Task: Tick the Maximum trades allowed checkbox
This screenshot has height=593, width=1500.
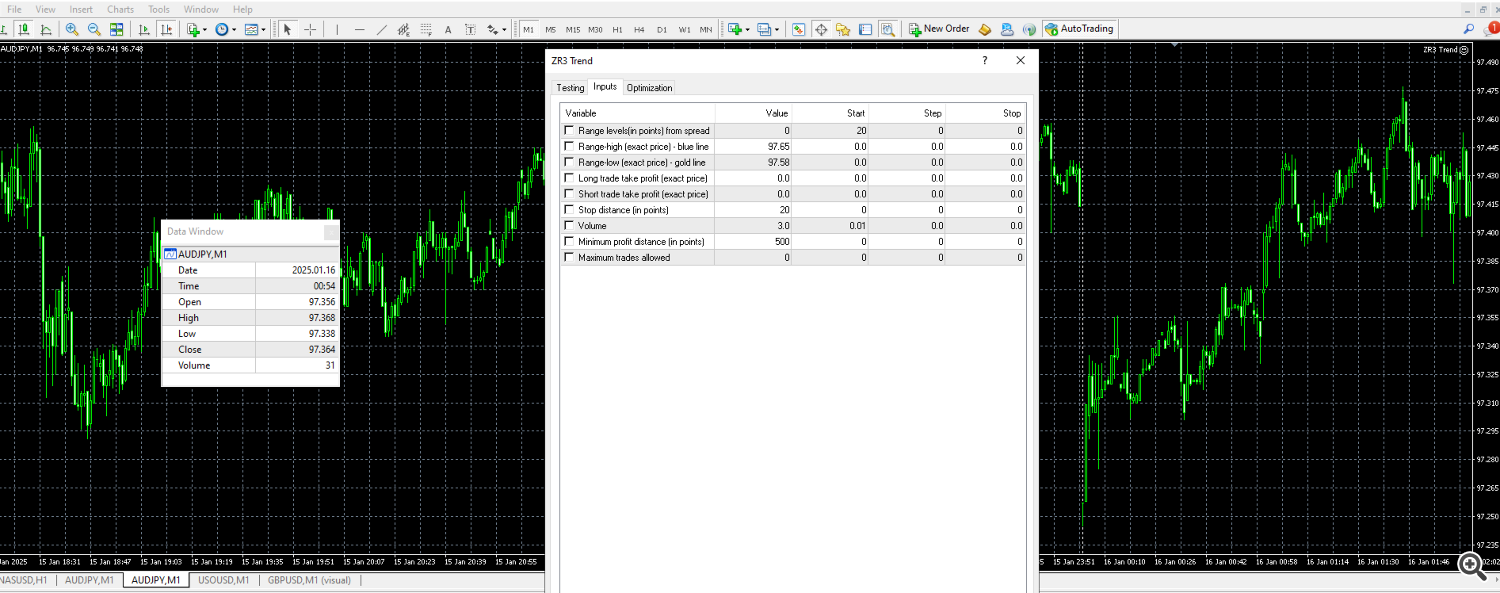Action: (x=570, y=258)
